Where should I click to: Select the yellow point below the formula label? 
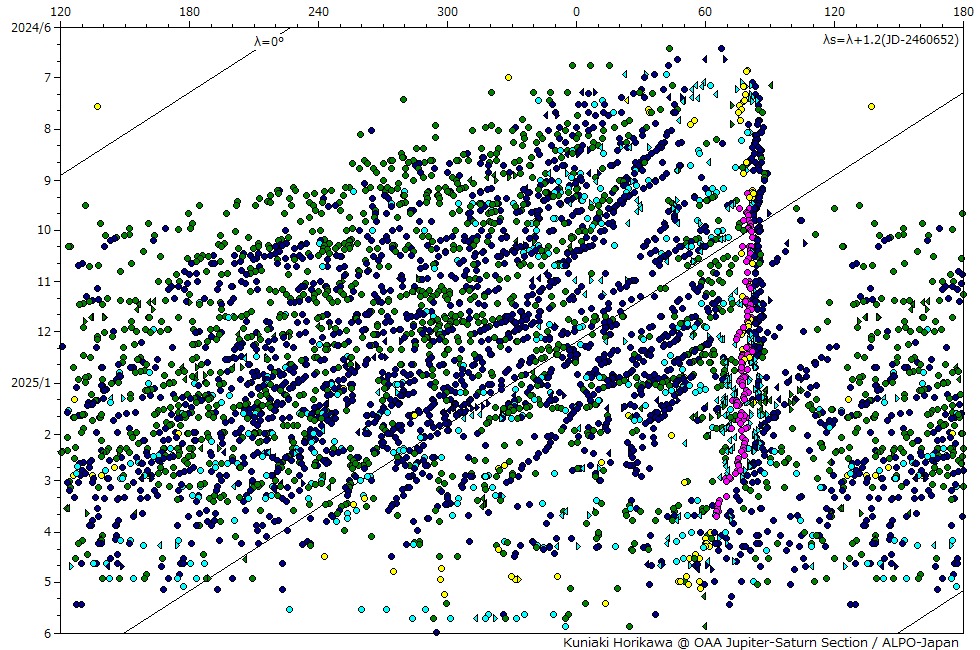click(871, 106)
